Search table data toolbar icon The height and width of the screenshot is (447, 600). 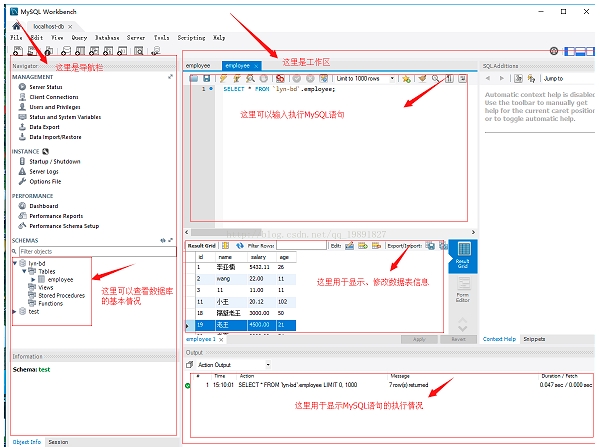click(139, 51)
